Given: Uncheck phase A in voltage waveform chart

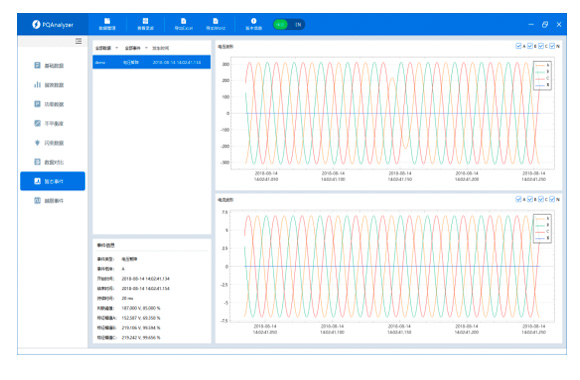Looking at the screenshot, I should pos(518,46).
